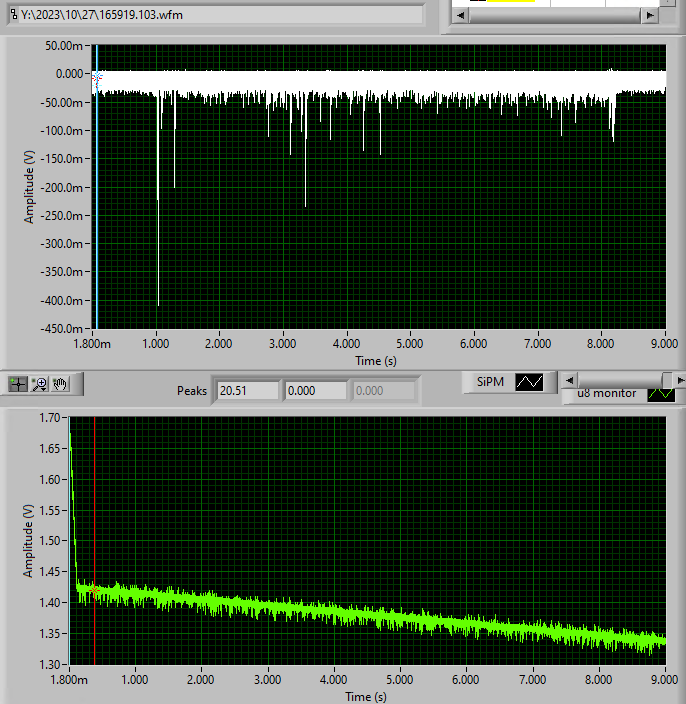
Task: Click the SiPM graph 1.800m x-axis start value
Action: (92, 344)
